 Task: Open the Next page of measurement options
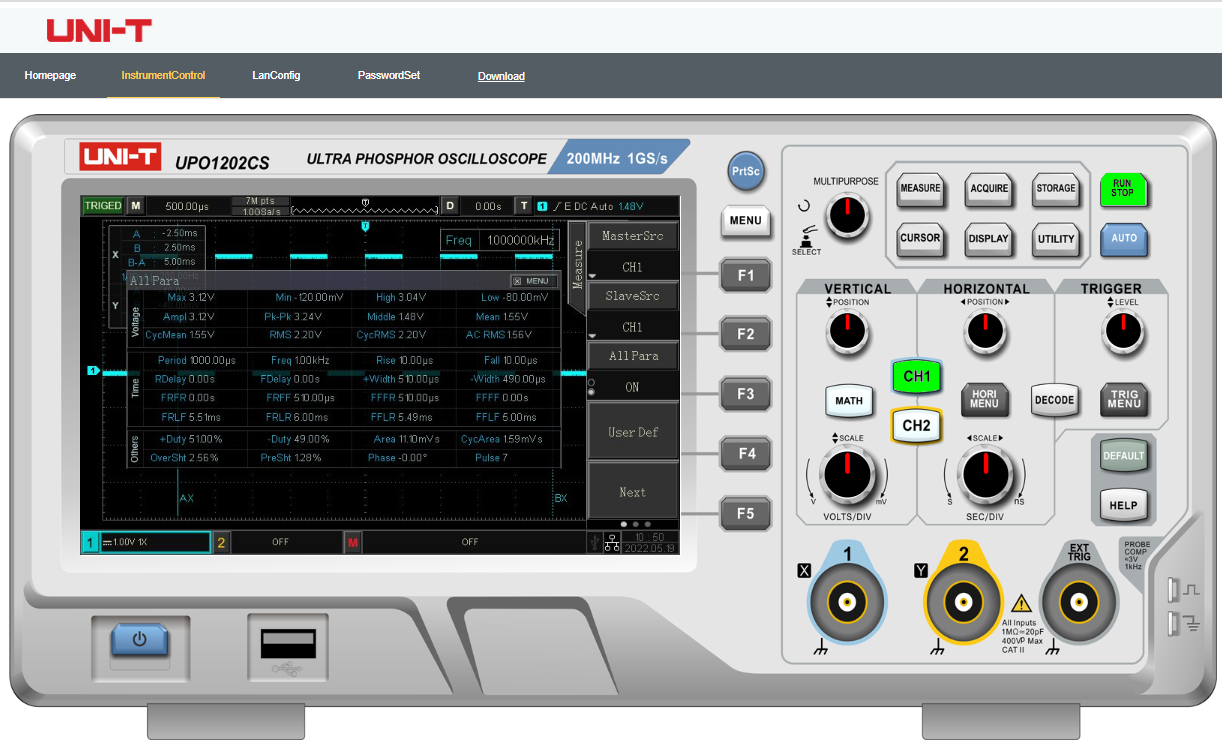(633, 491)
